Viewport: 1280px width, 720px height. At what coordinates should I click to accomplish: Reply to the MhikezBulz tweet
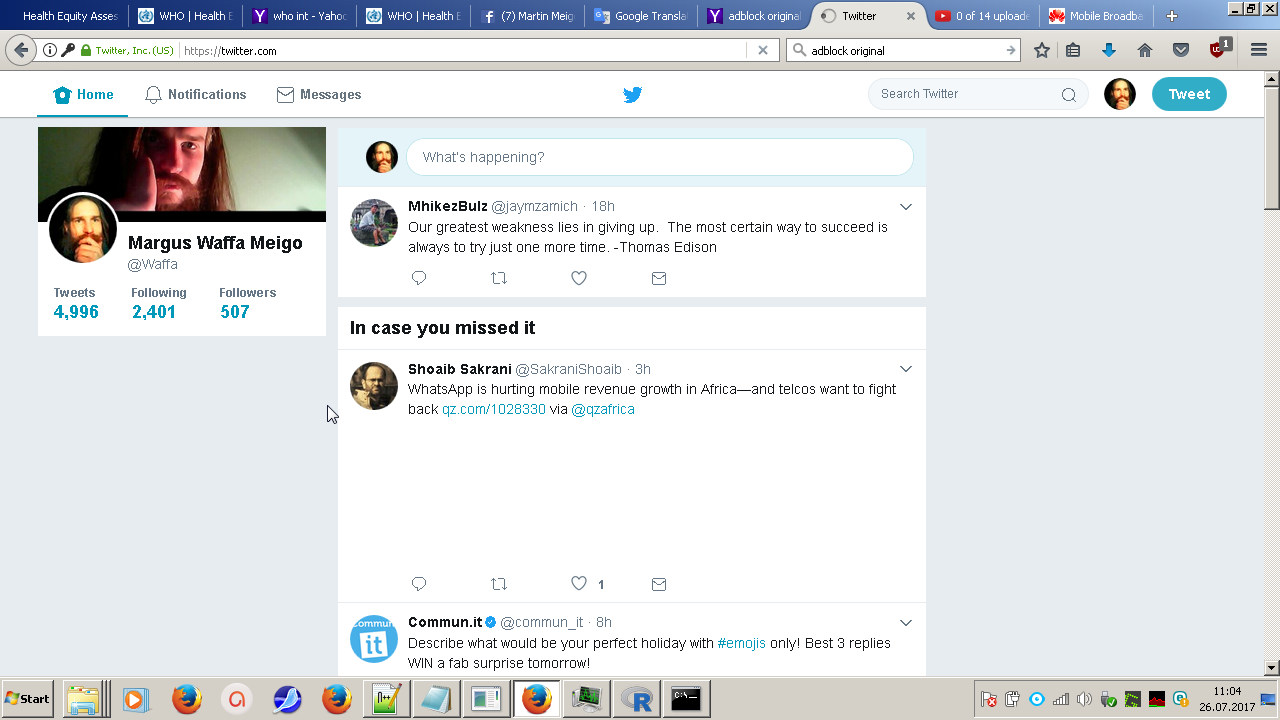[x=419, y=278]
